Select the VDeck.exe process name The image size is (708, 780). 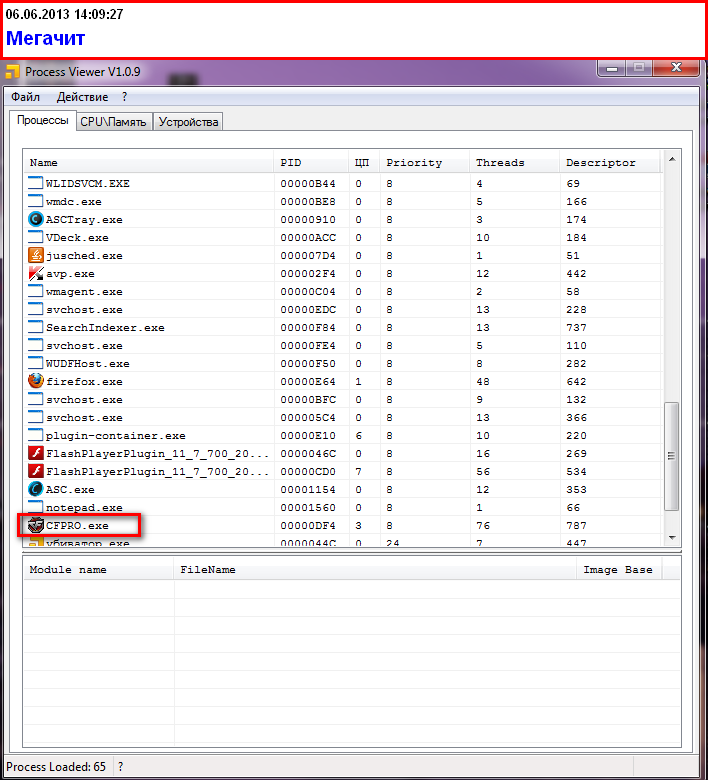(x=77, y=237)
